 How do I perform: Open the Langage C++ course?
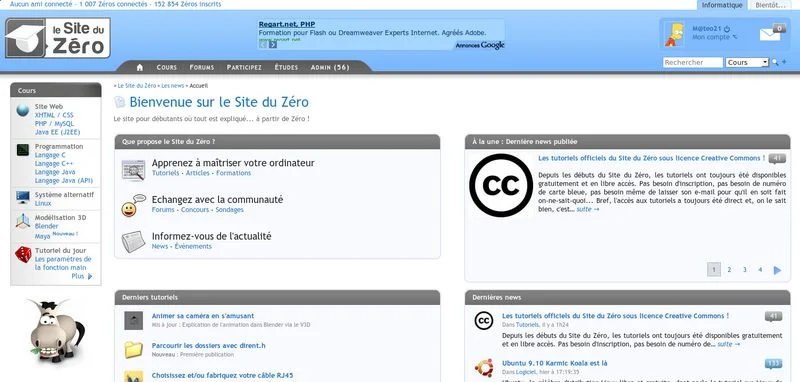54,164
